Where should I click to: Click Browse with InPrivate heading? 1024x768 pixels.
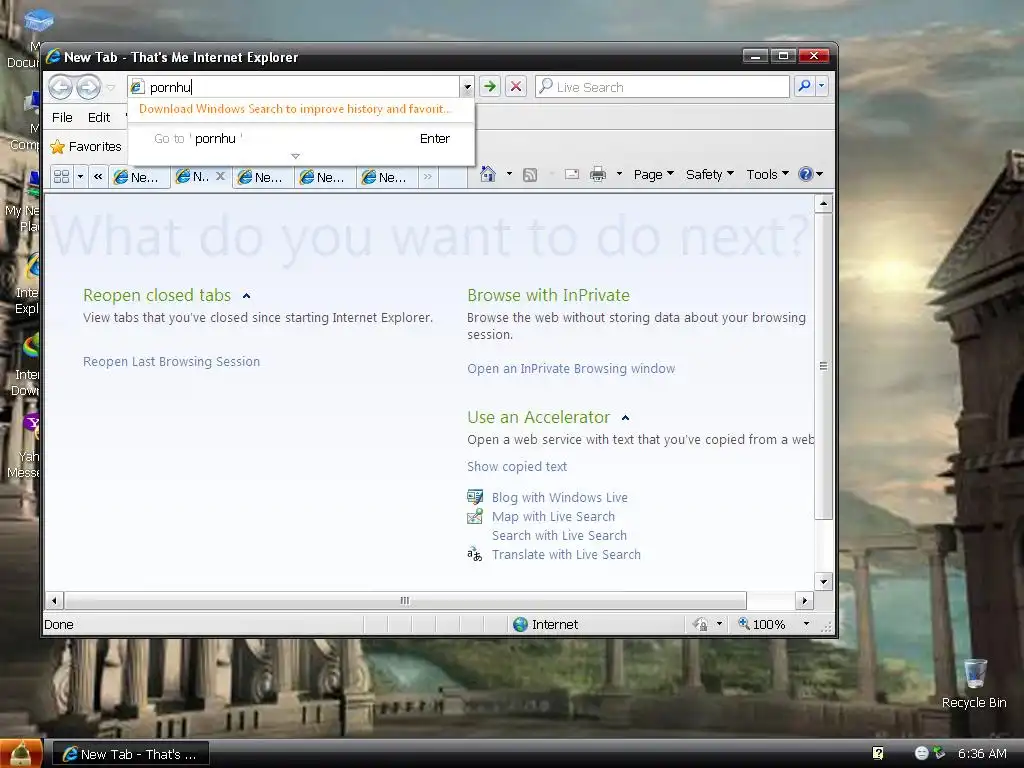[x=548, y=295]
